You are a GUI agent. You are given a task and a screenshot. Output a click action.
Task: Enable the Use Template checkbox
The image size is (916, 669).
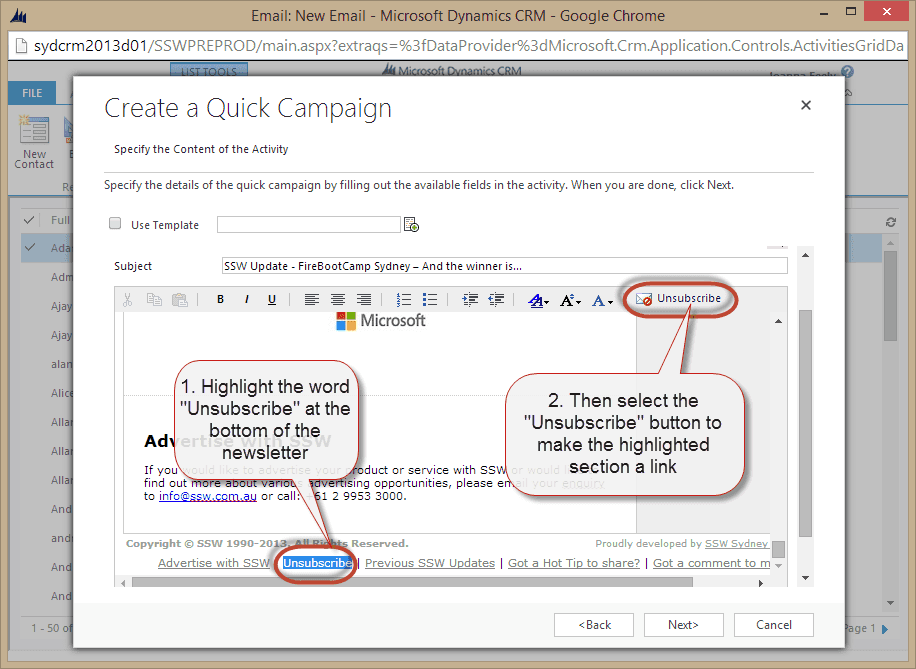tap(115, 224)
